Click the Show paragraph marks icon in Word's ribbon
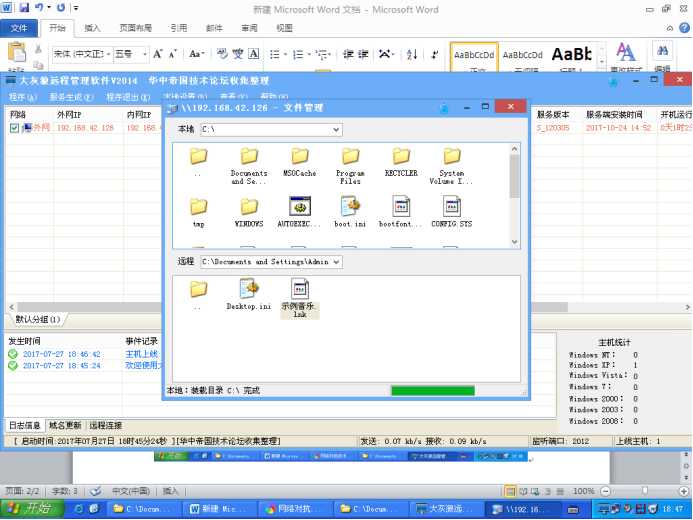 (x=435, y=54)
